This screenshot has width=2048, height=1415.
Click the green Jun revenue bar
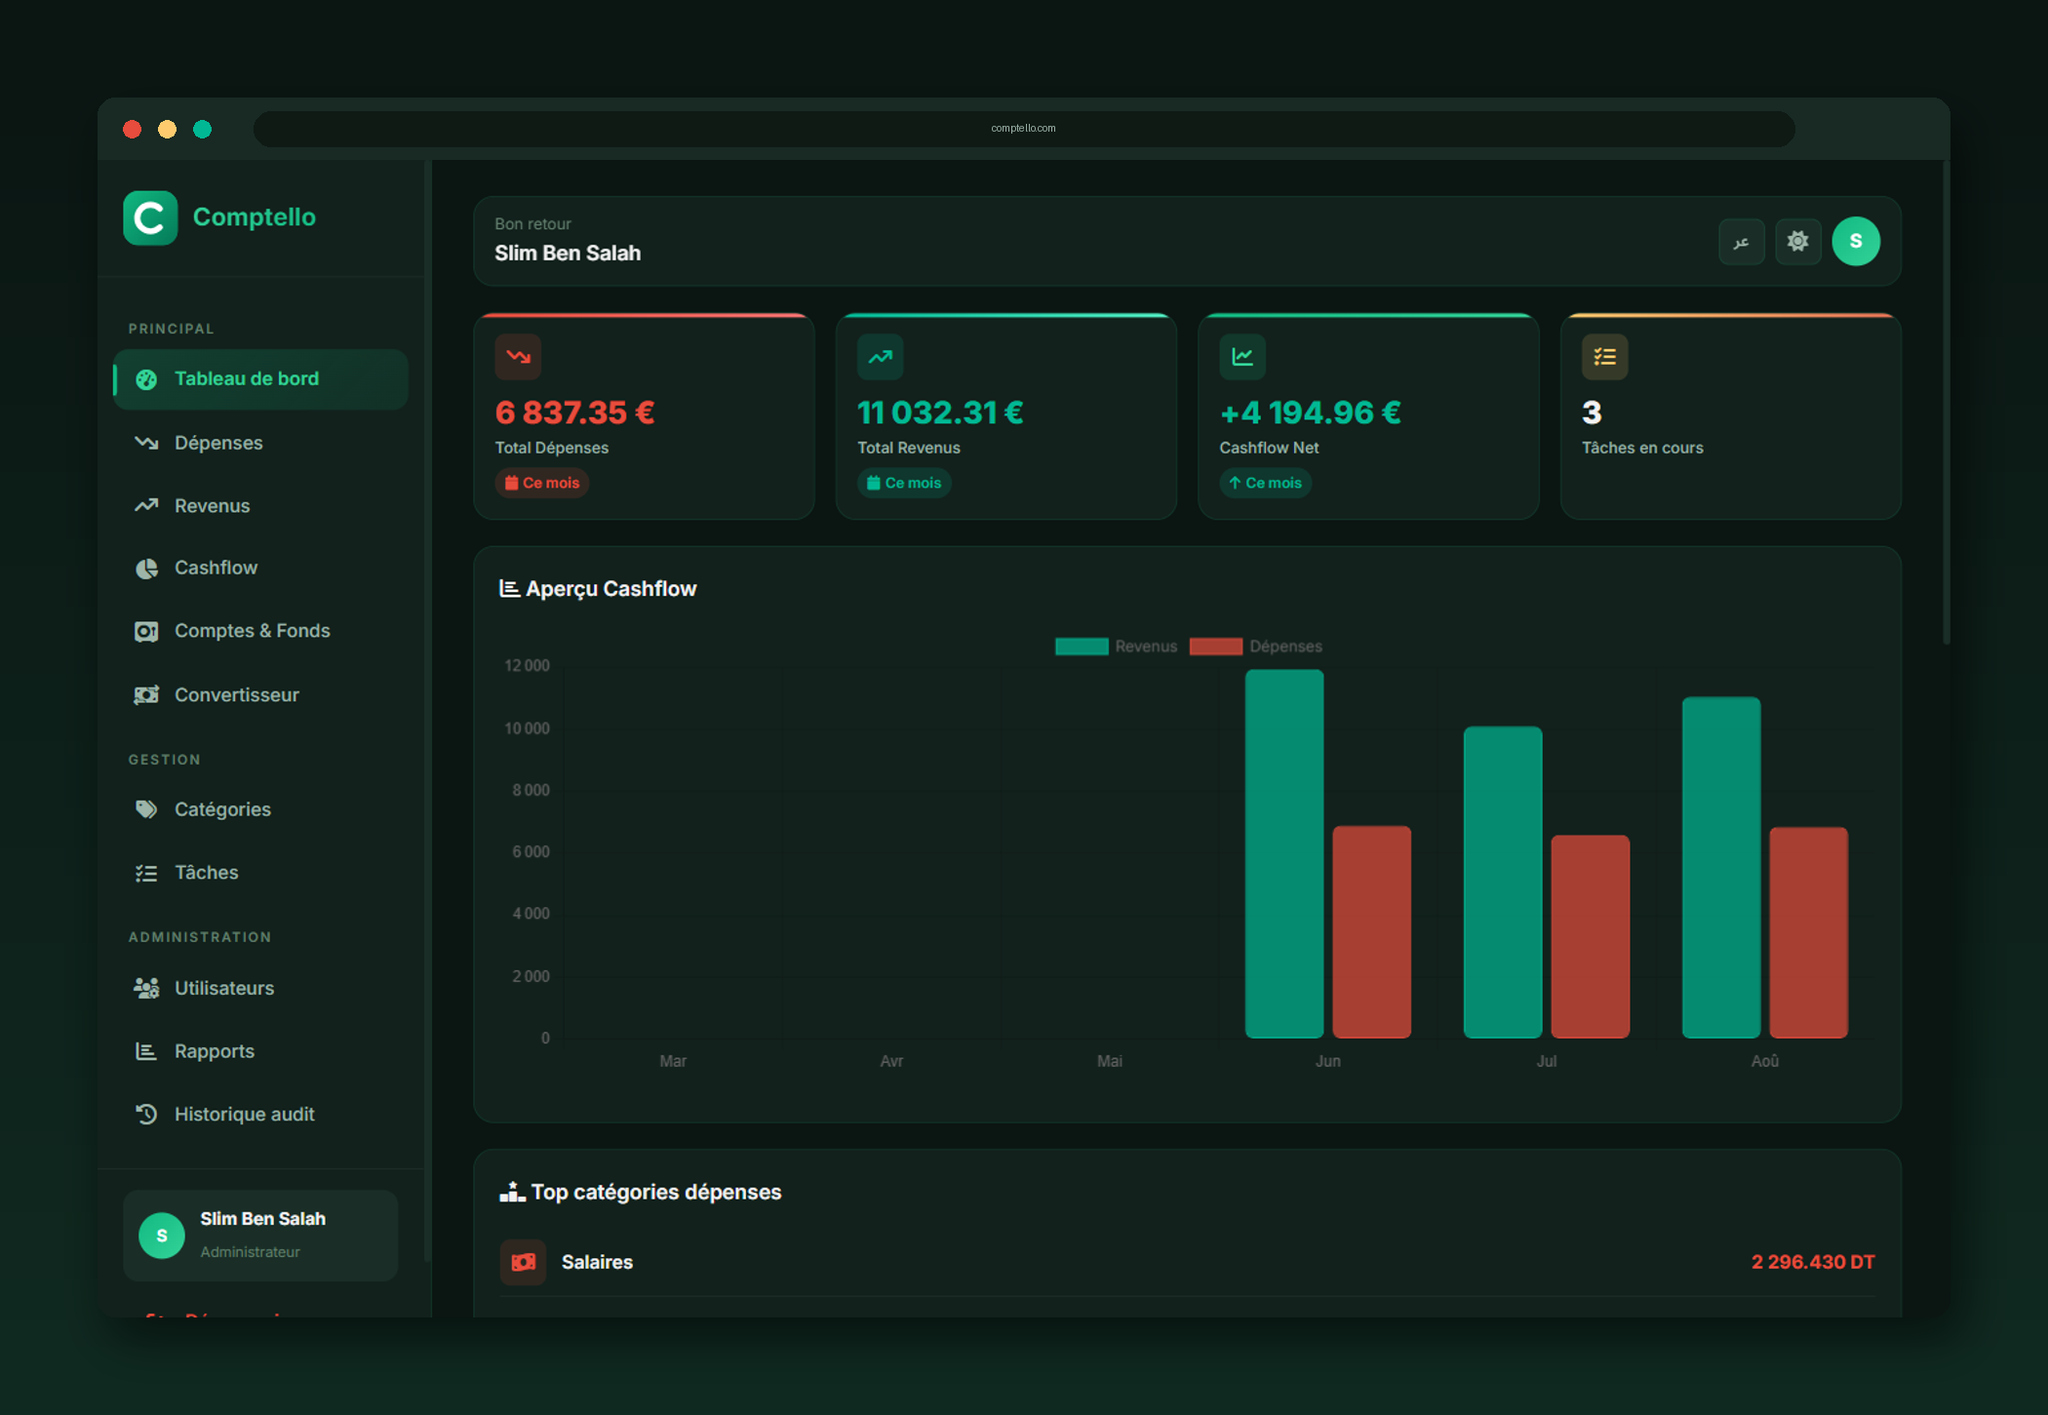tap(1284, 854)
